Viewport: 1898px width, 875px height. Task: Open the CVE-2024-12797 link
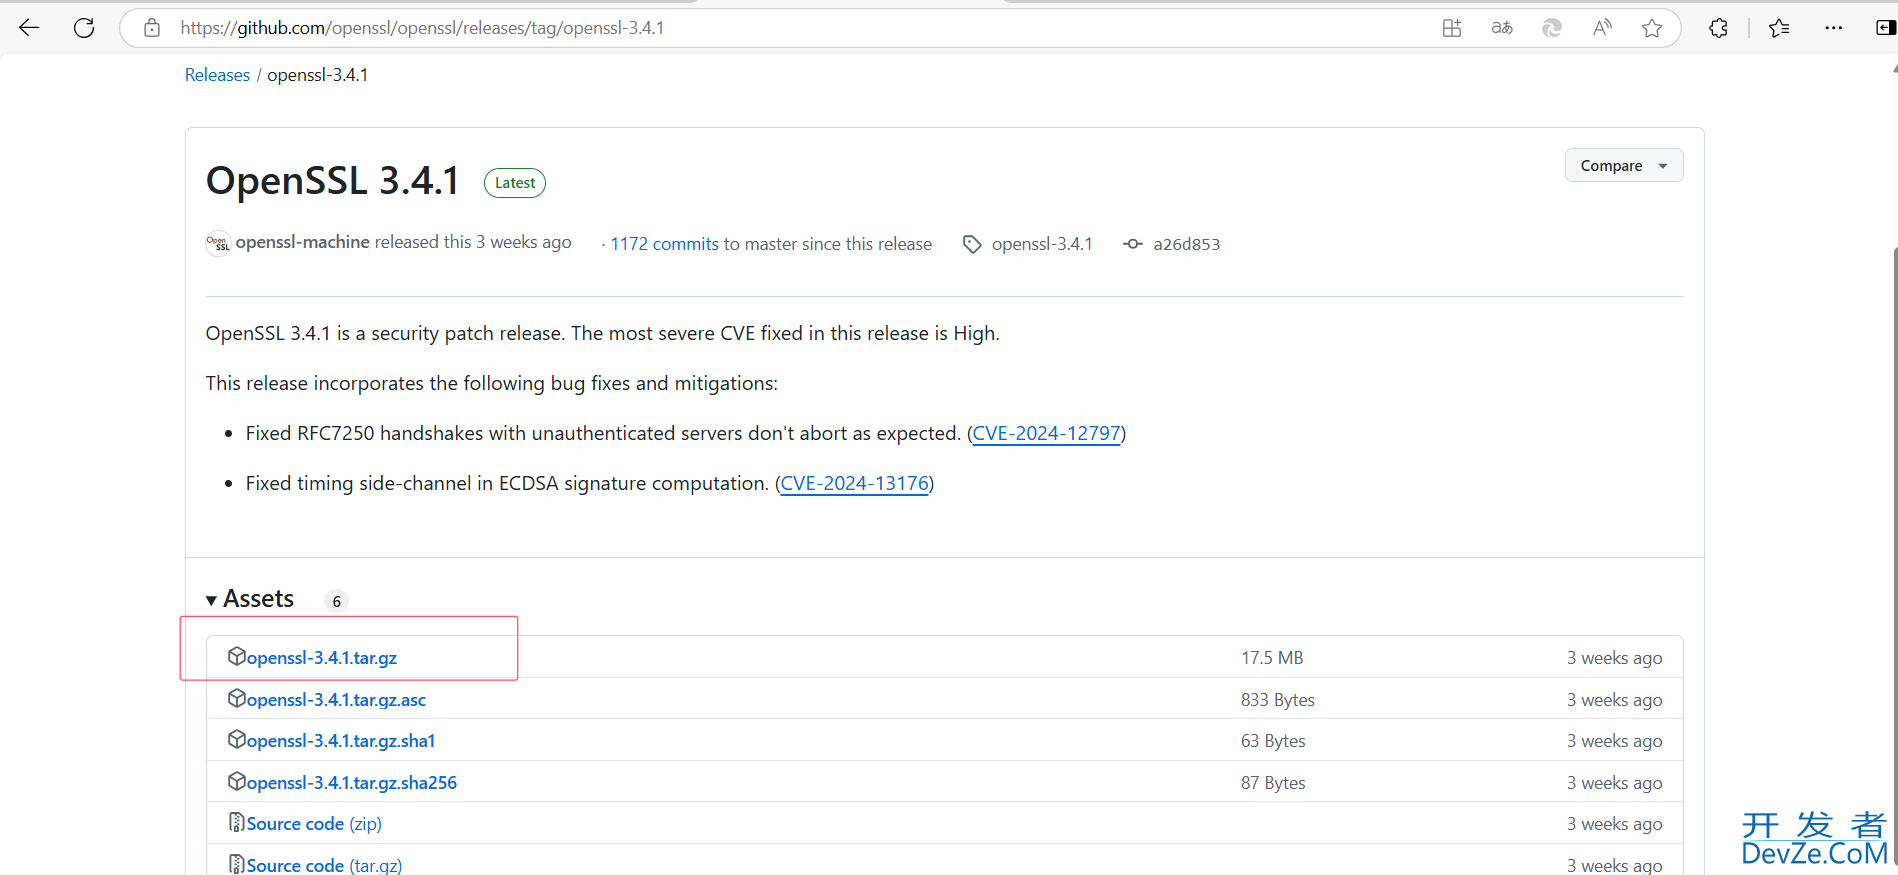tap(1046, 433)
